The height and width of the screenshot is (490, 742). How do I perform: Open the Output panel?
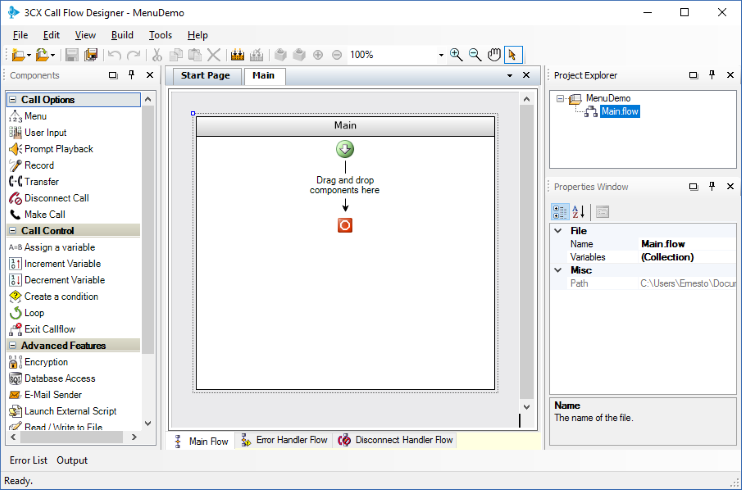(72, 460)
